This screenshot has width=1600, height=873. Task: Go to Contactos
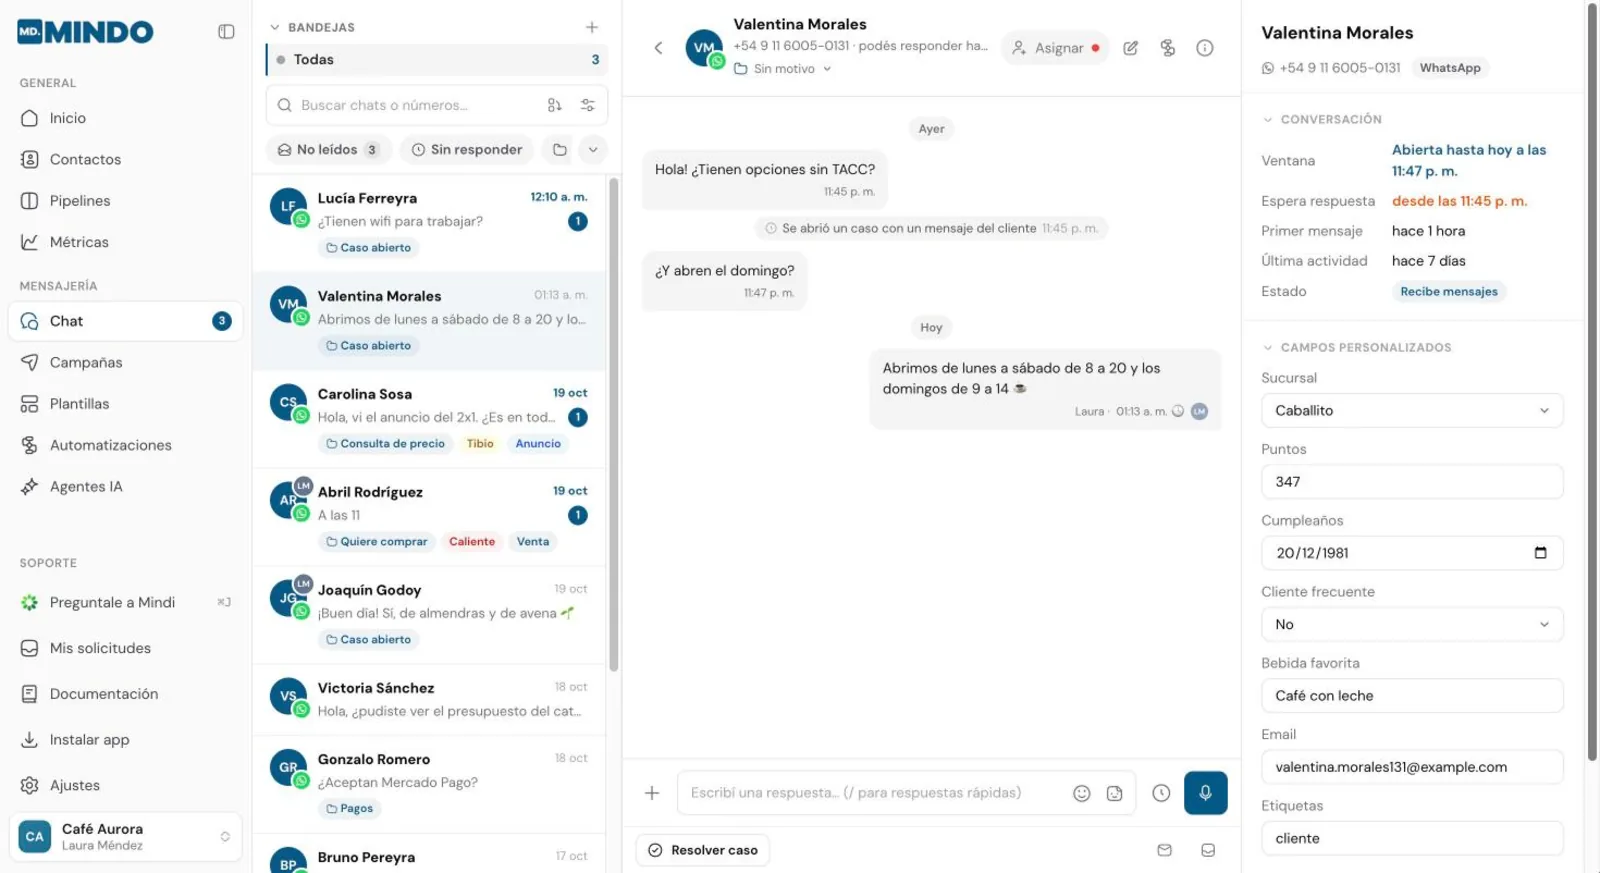coord(126,159)
